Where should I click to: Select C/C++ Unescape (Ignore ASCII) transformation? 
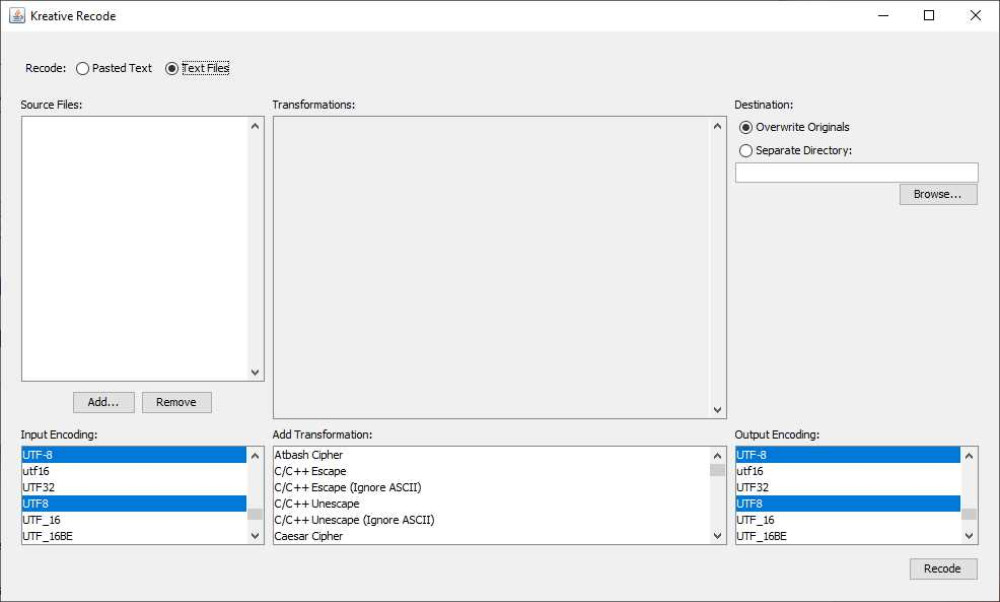(491, 520)
